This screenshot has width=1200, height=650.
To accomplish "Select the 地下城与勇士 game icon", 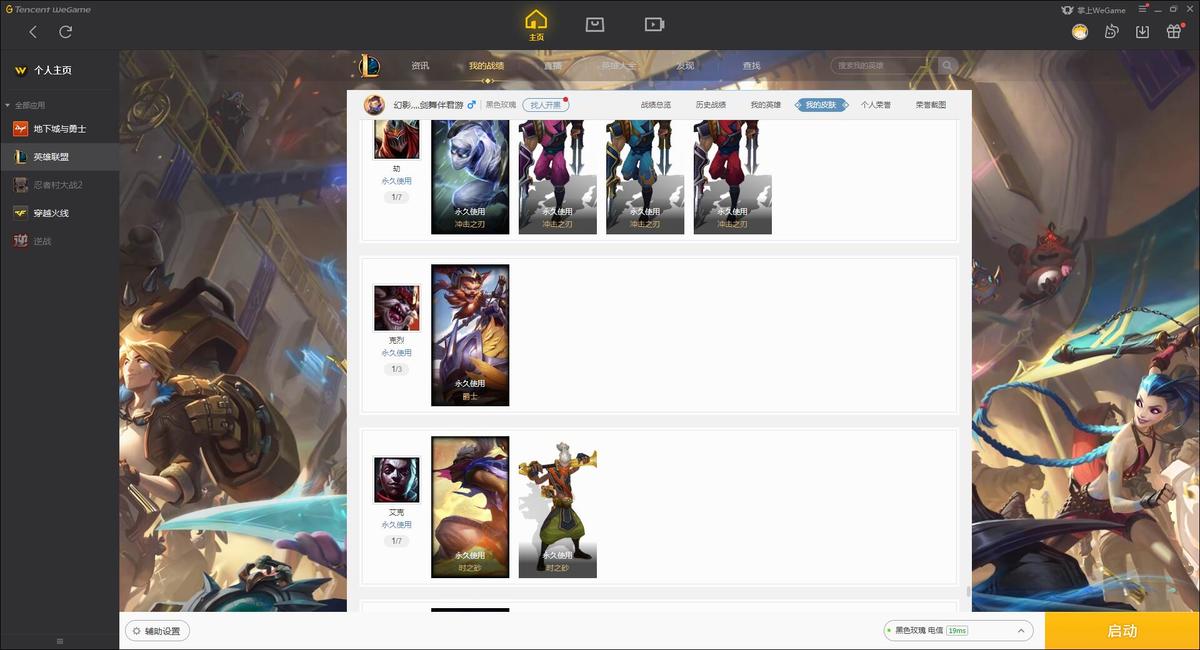I will [x=20, y=129].
